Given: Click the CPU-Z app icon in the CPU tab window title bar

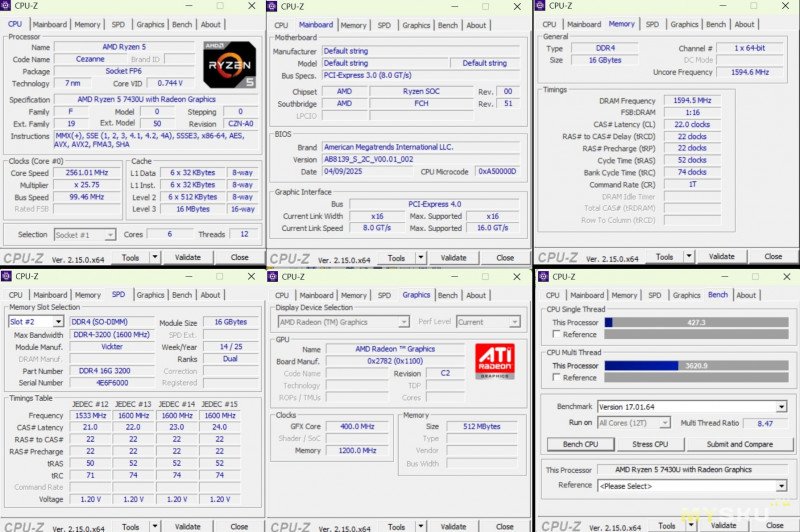Looking at the screenshot, I should click(6, 6).
